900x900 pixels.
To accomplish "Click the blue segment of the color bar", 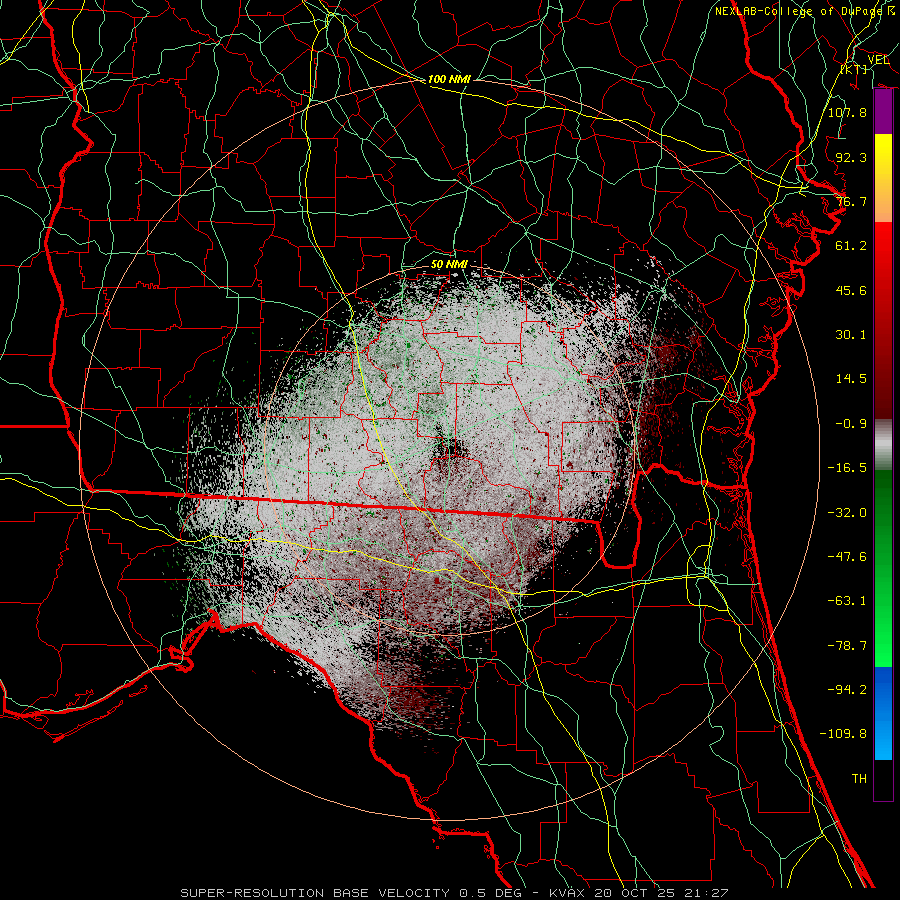I will click(883, 713).
